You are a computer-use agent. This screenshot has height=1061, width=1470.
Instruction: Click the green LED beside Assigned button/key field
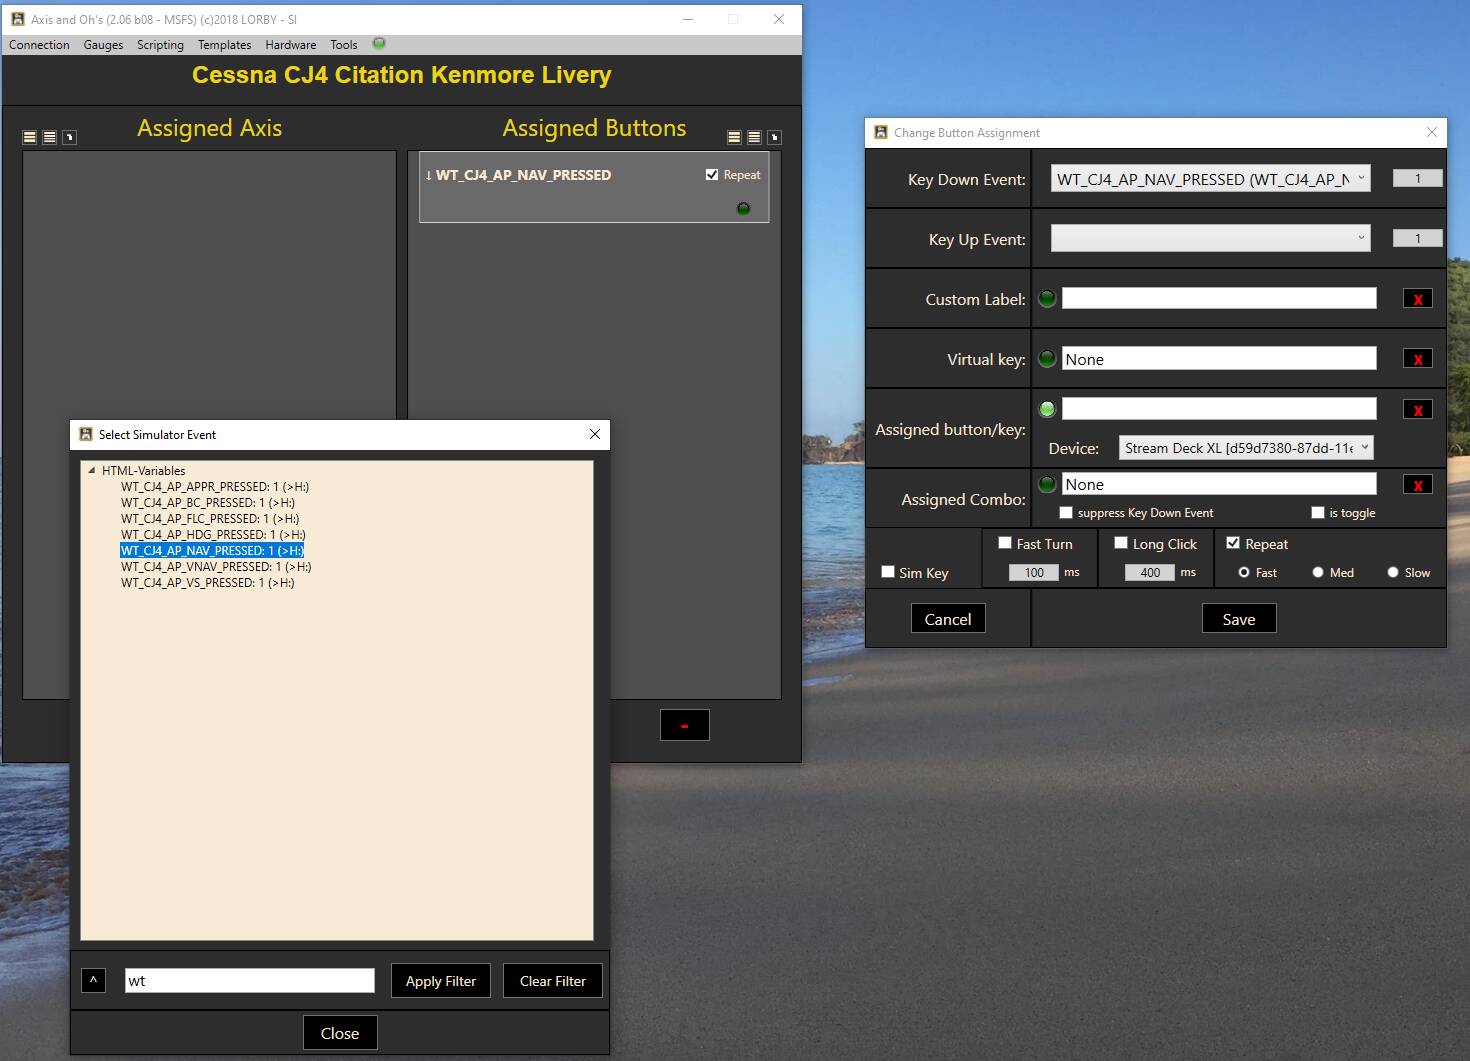pos(1047,409)
